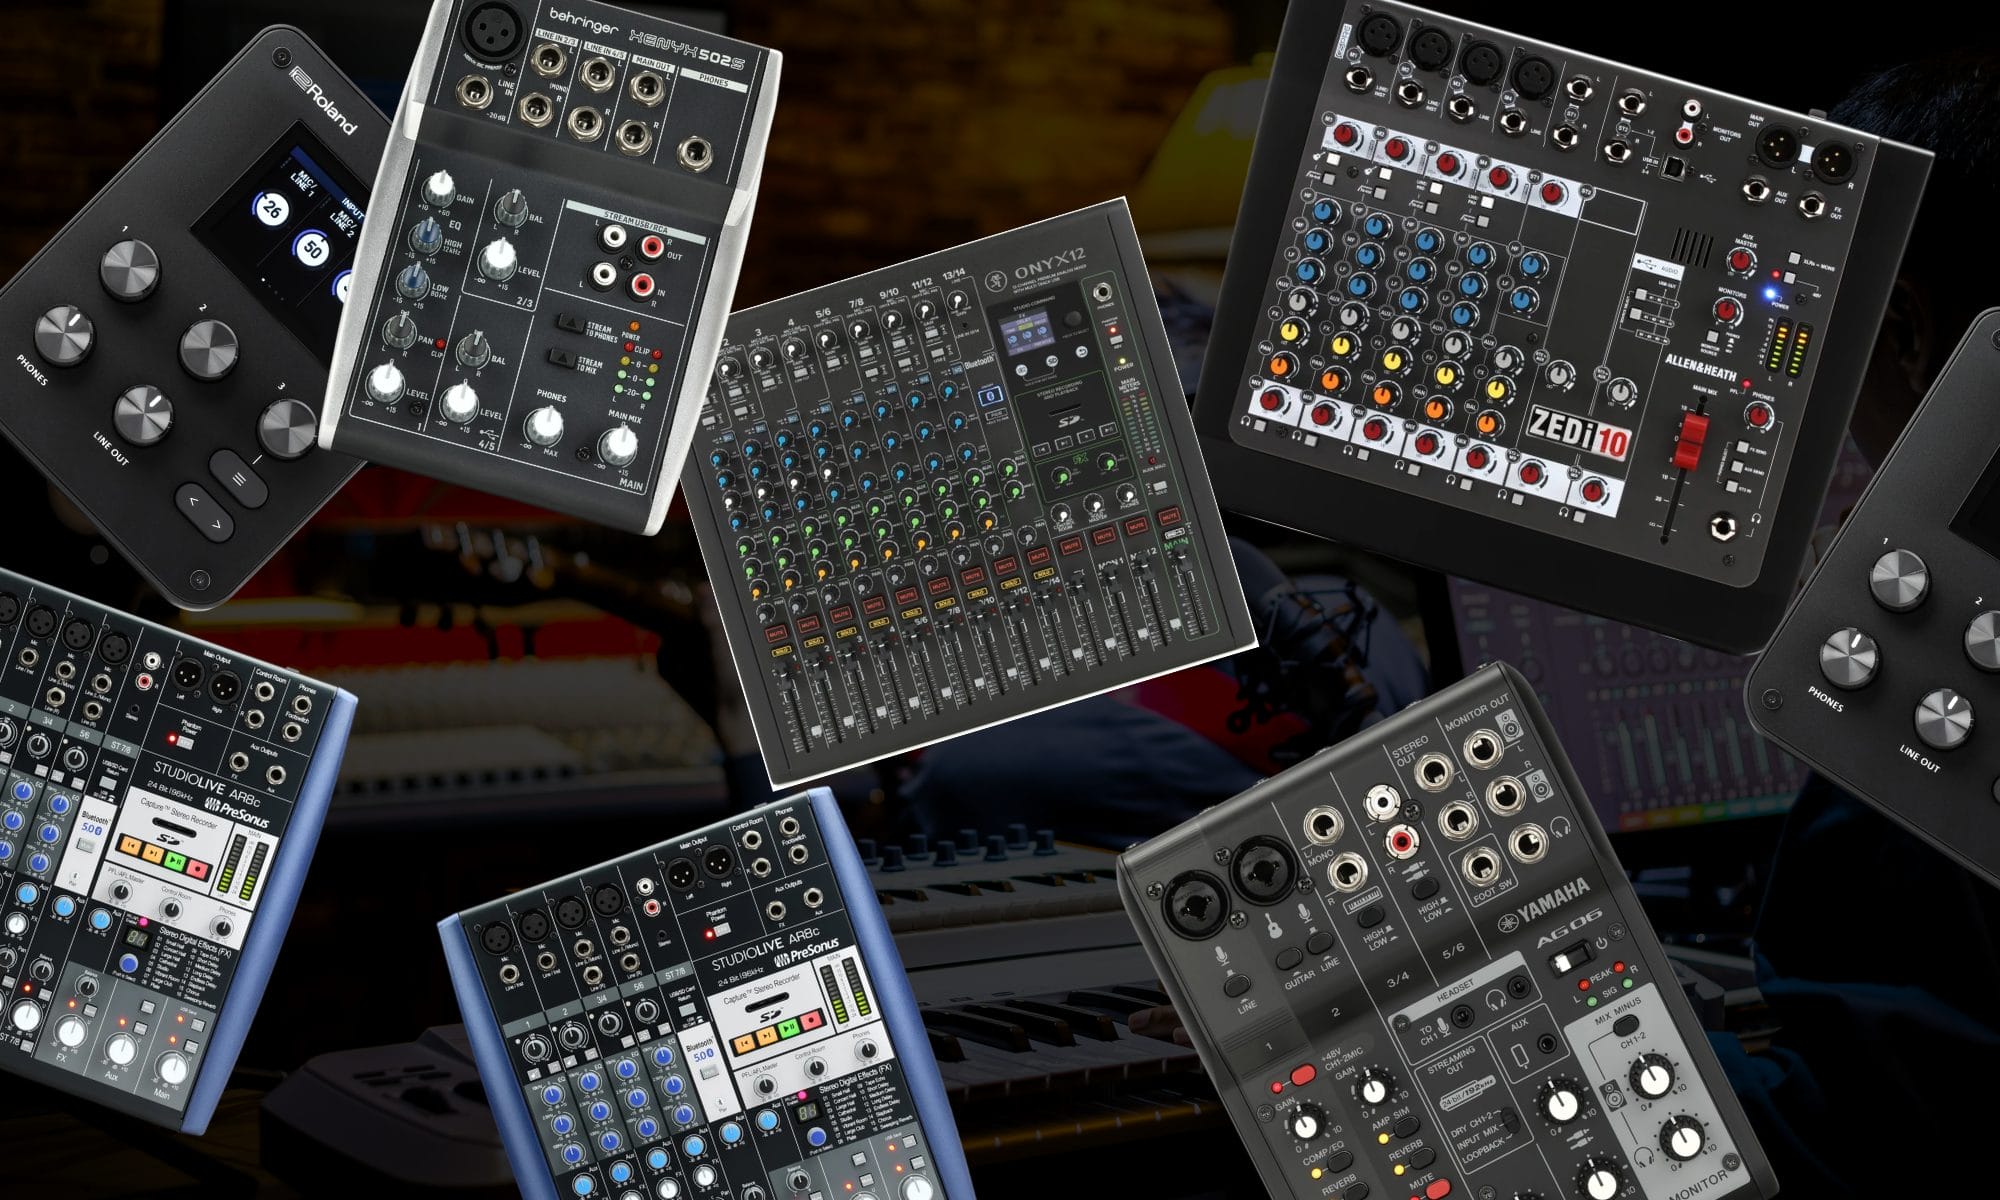Click the 4/5 channel BAL knob on the Behringer
This screenshot has width=2000, height=1200.
tap(474, 349)
